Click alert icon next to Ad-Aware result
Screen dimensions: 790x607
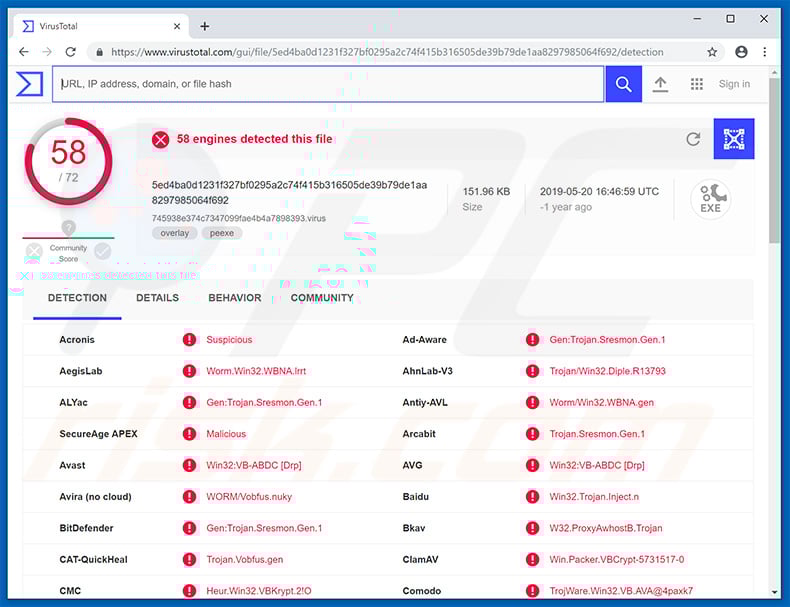point(533,340)
